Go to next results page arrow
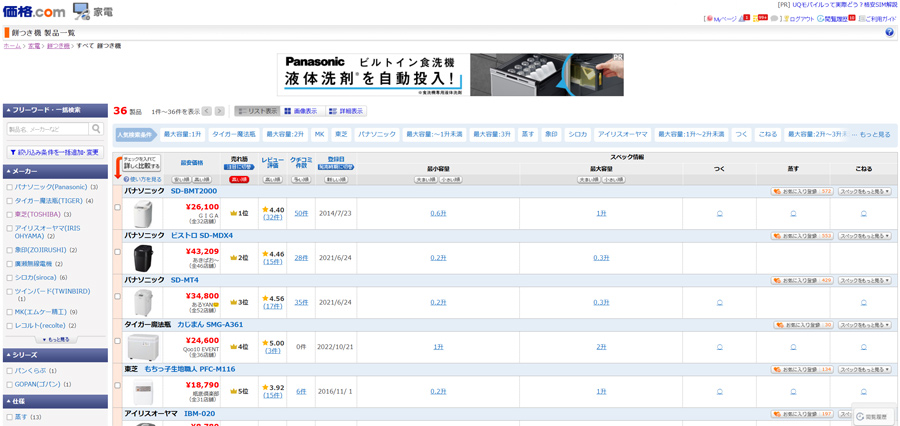900x426 pixels. pos(219,111)
